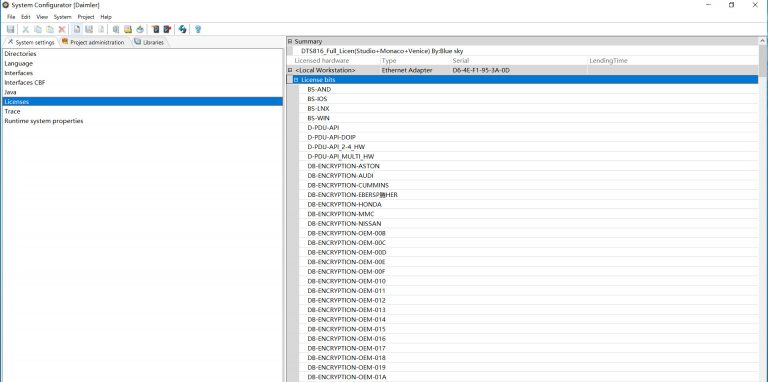Select Interfaces CBF in the settings list
The width and height of the screenshot is (768, 382).
pos(142,83)
